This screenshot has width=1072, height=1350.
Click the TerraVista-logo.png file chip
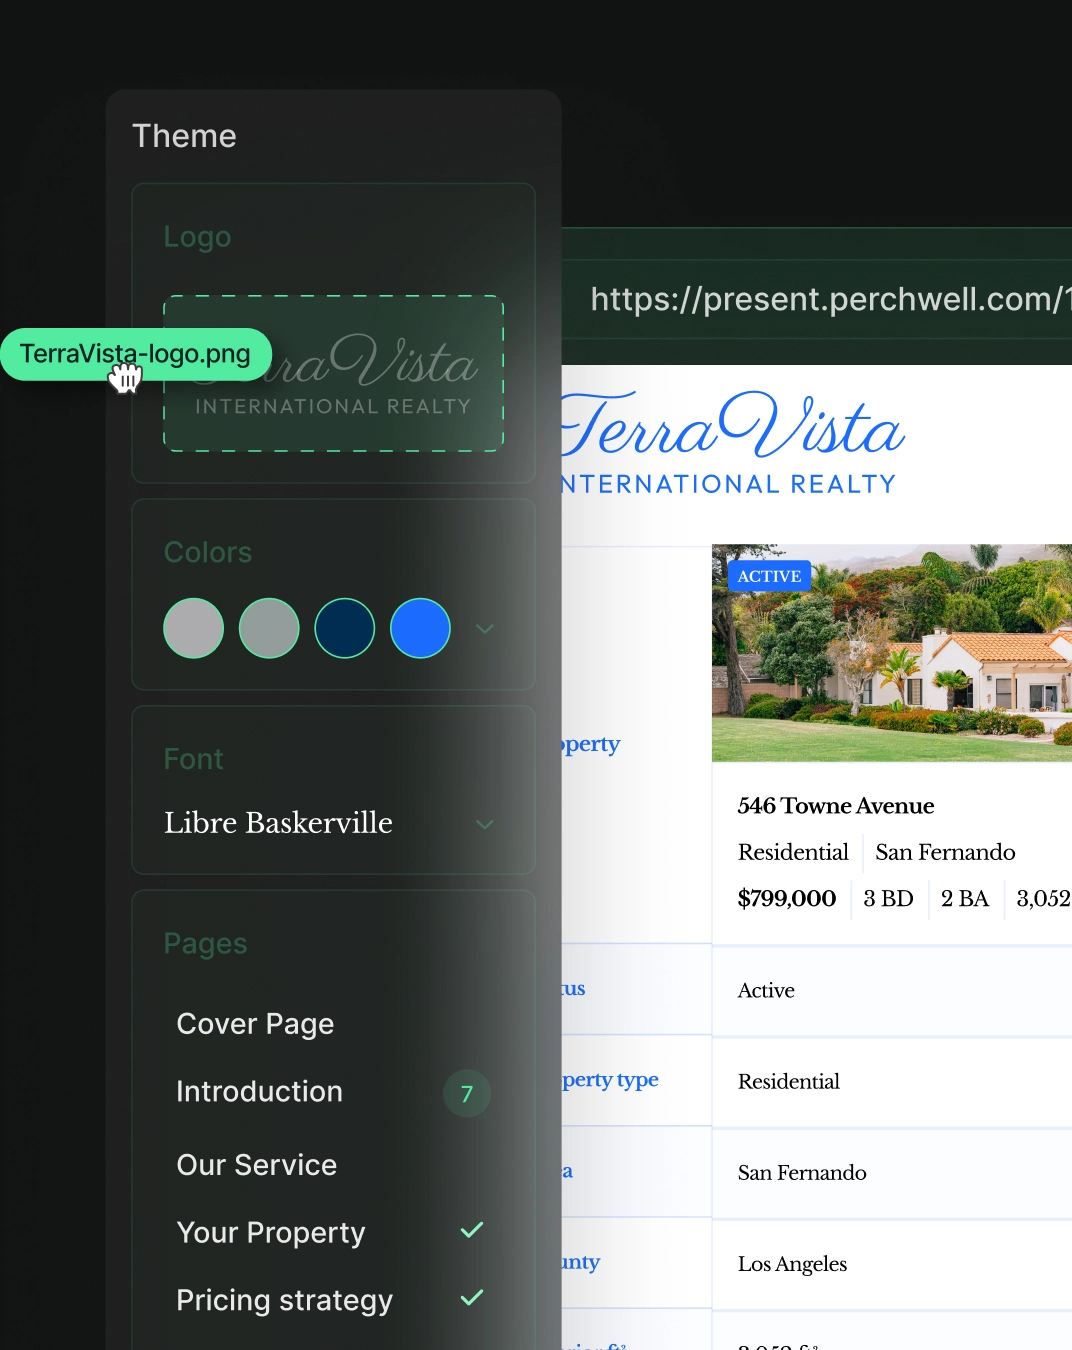click(136, 354)
